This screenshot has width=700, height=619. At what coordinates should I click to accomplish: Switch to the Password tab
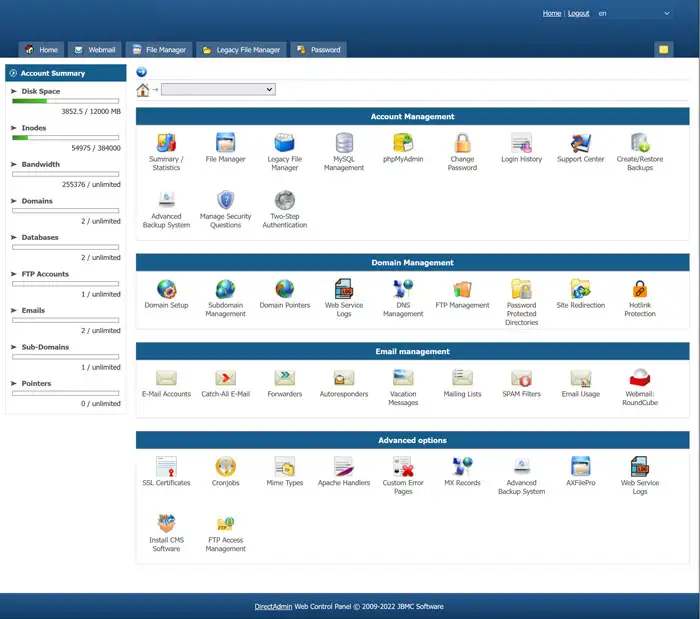319,50
